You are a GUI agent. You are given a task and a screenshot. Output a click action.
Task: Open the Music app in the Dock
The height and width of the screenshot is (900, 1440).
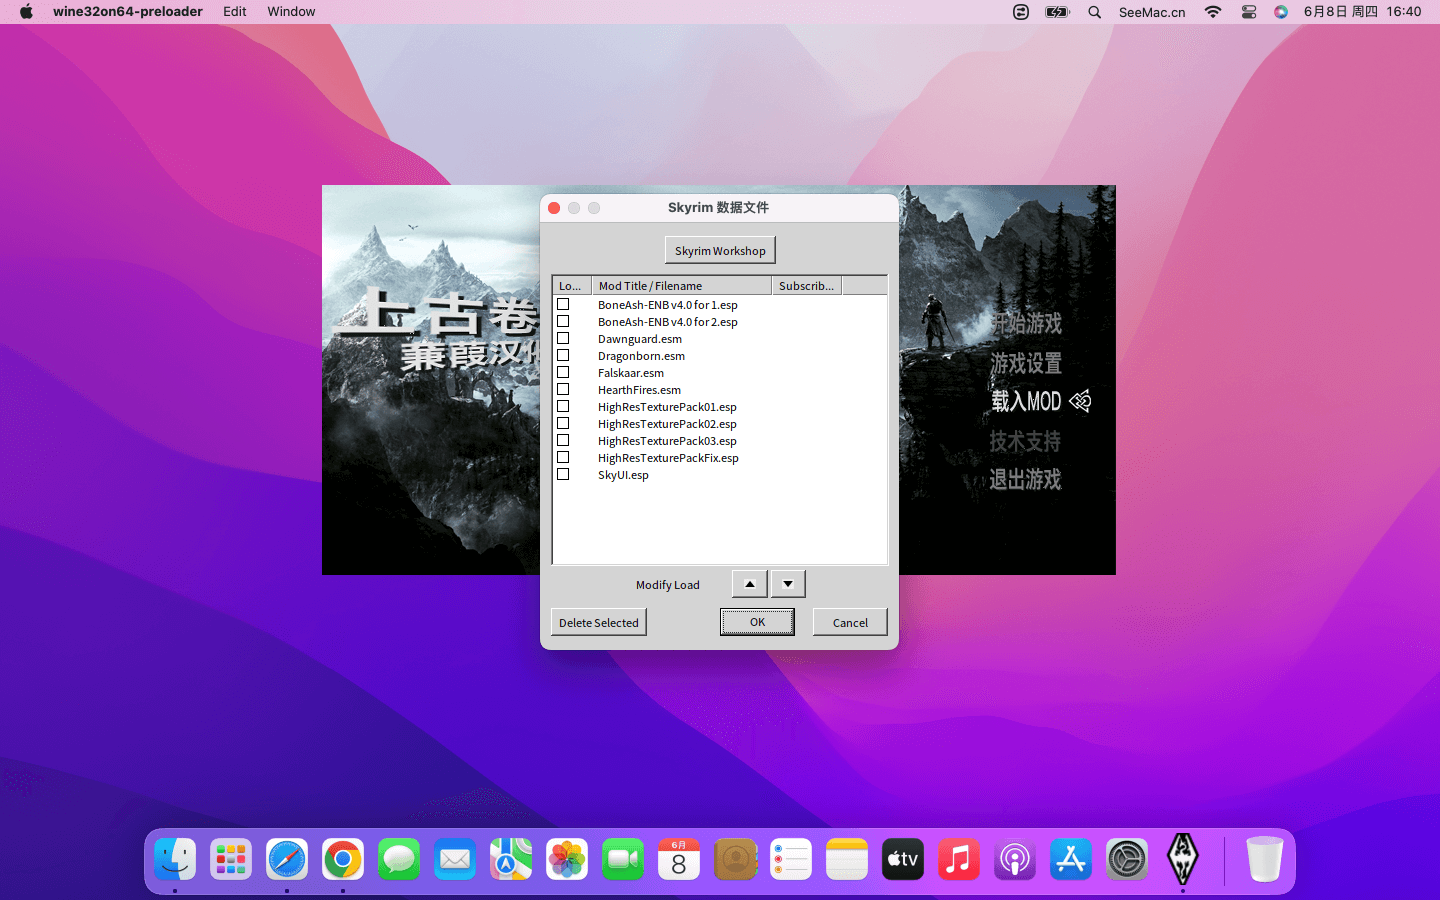[958, 859]
